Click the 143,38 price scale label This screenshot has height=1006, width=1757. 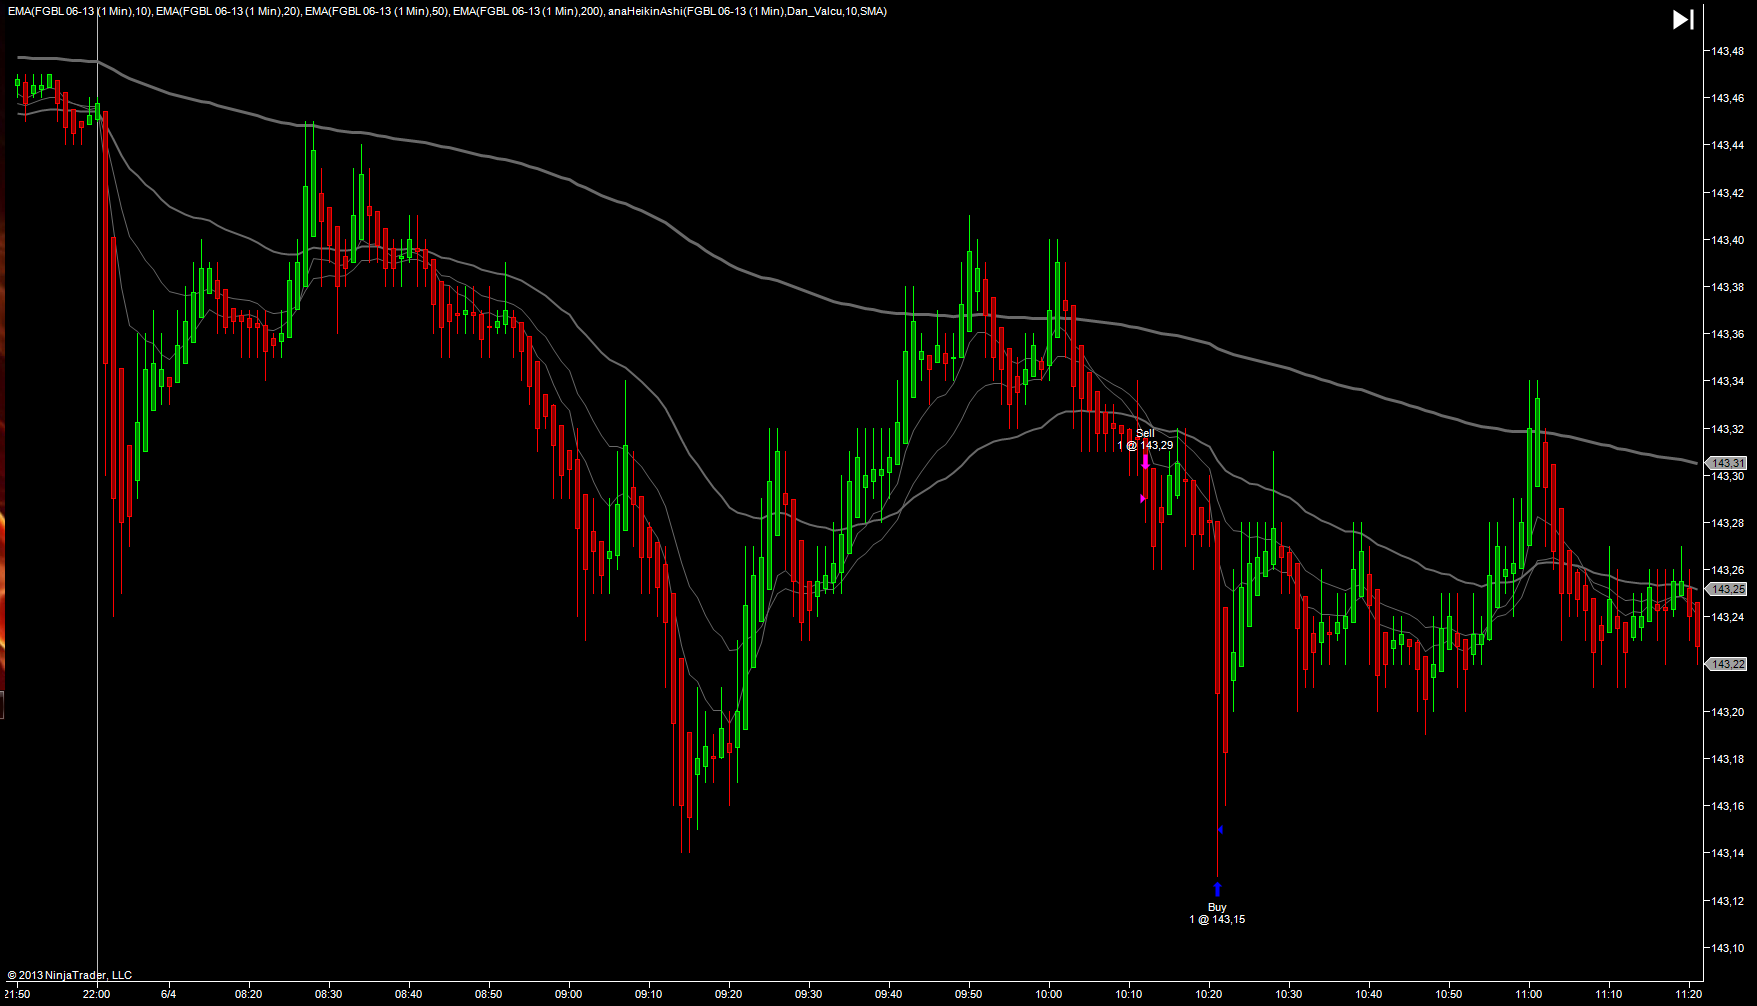pos(1728,287)
